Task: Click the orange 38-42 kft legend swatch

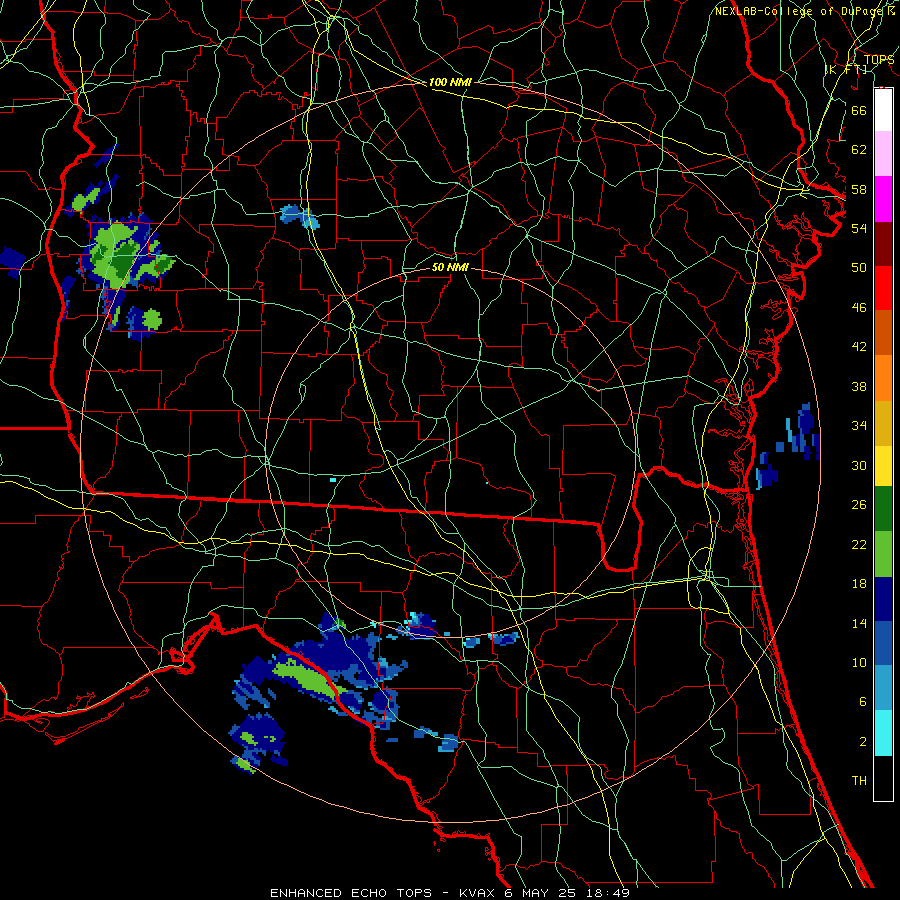Action: [883, 378]
